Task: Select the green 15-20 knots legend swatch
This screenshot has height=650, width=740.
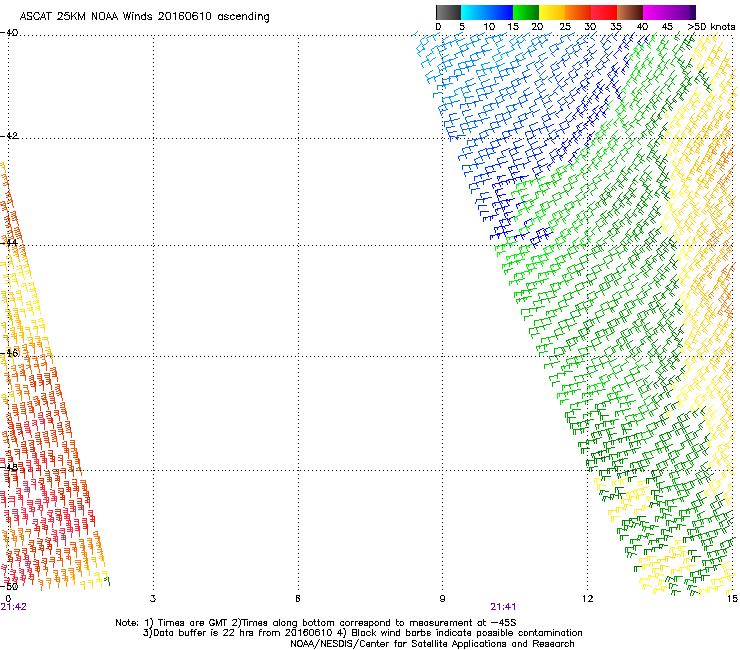Action: click(x=526, y=12)
